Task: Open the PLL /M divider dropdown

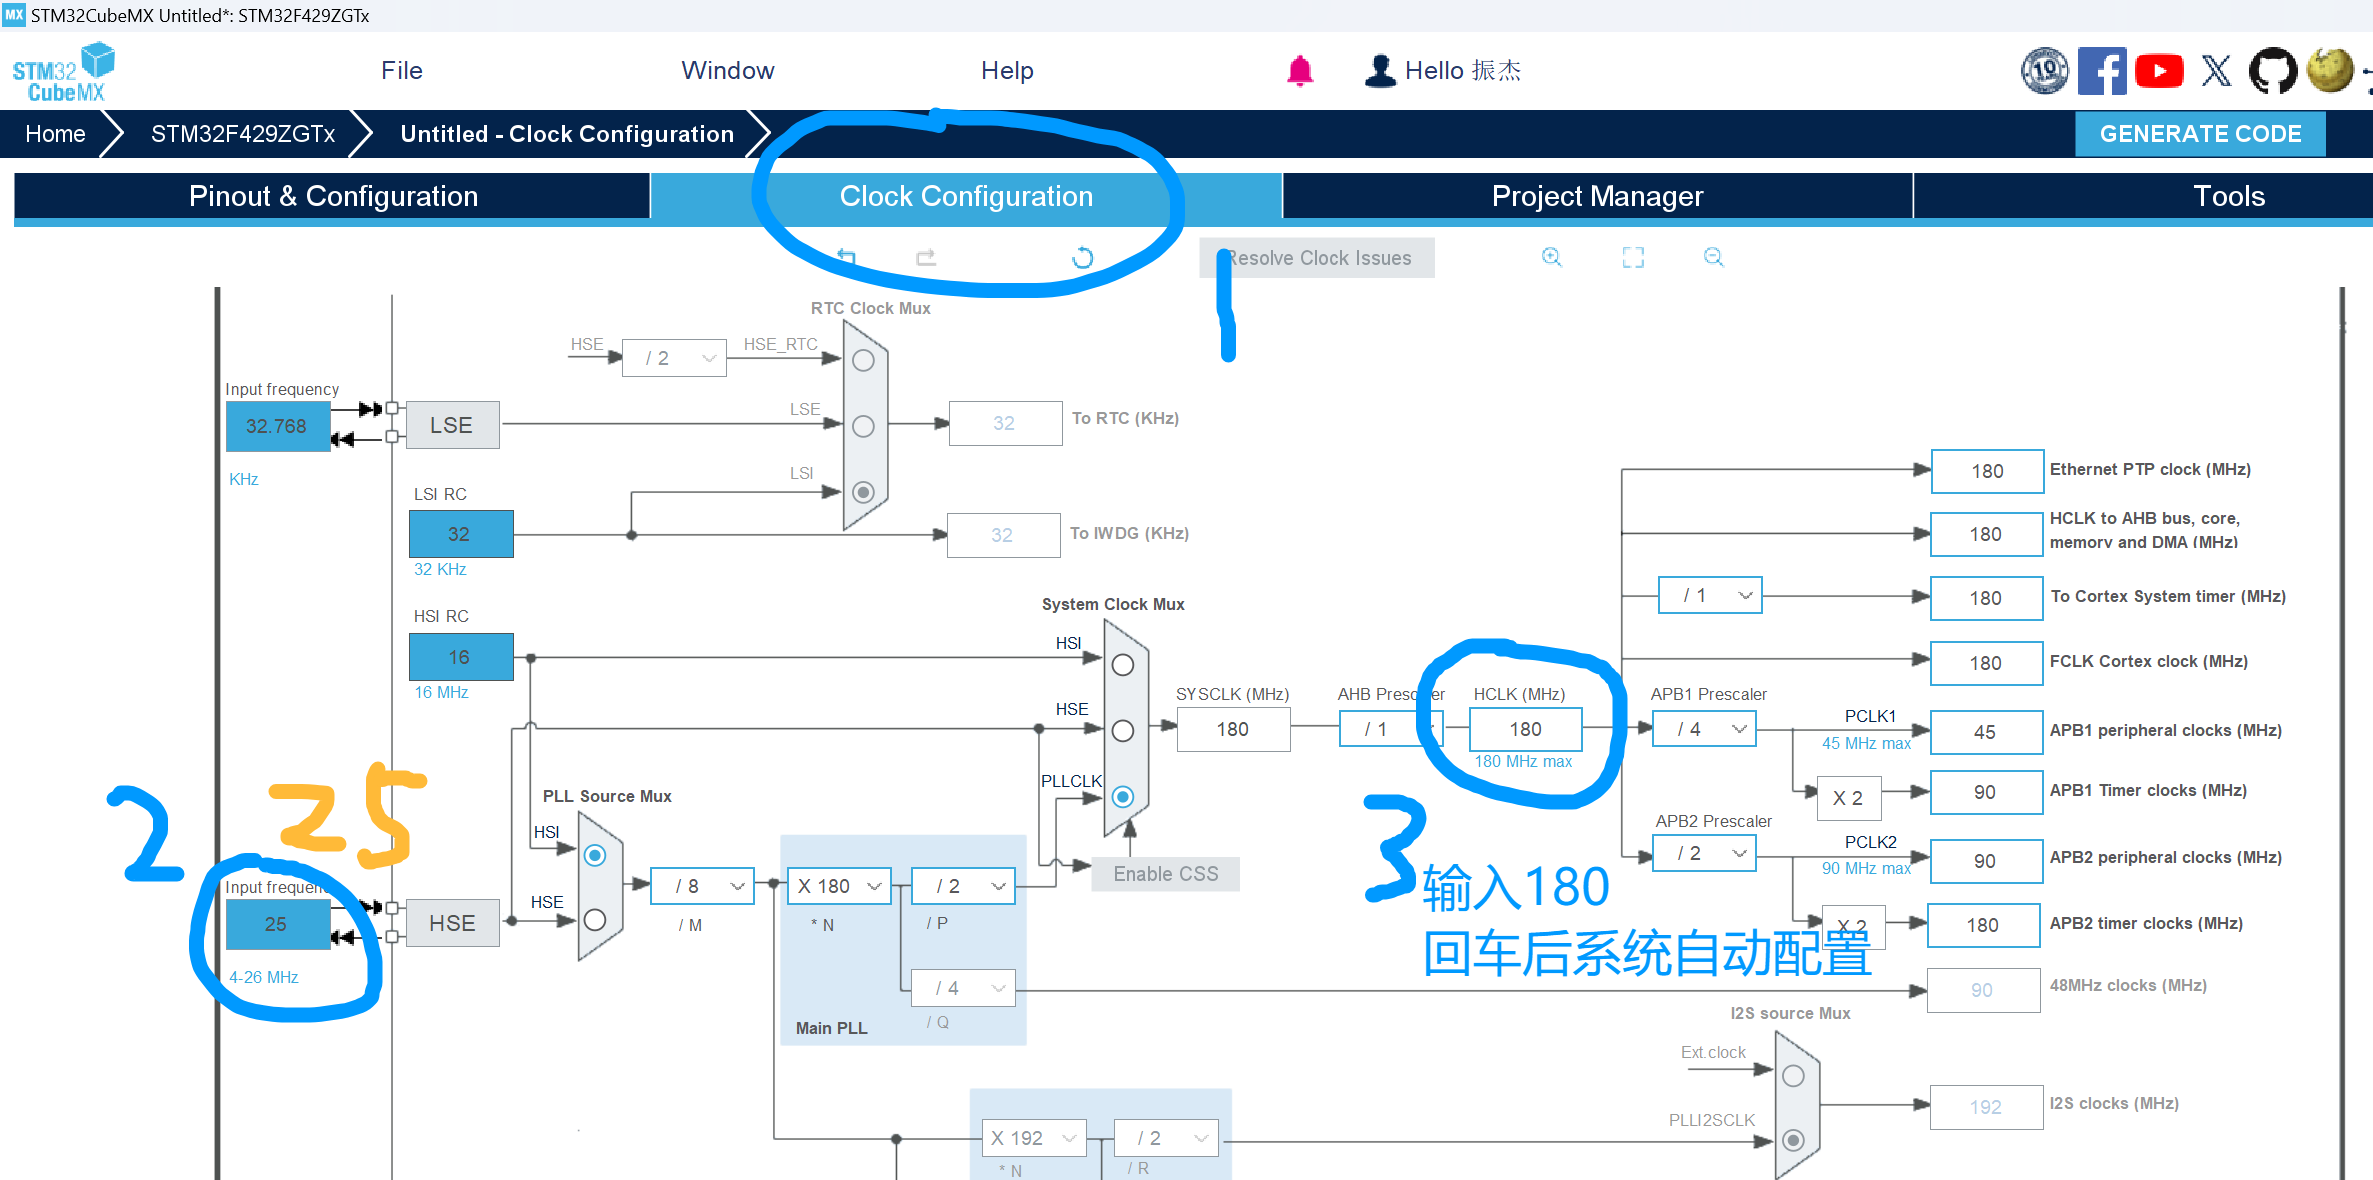Action: pyautogui.click(x=702, y=886)
